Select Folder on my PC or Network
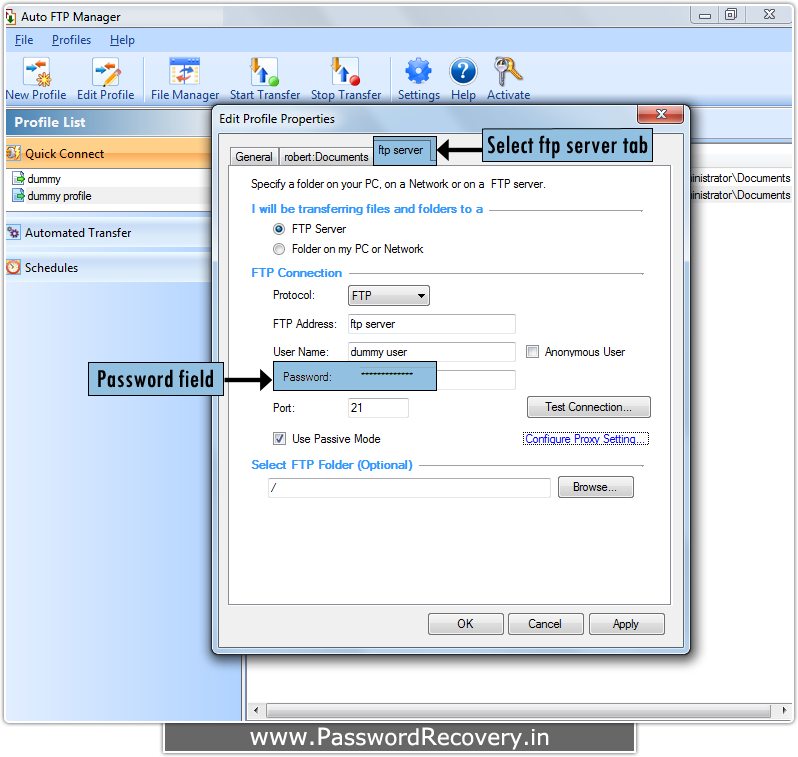The width and height of the screenshot is (798, 757). (279, 249)
